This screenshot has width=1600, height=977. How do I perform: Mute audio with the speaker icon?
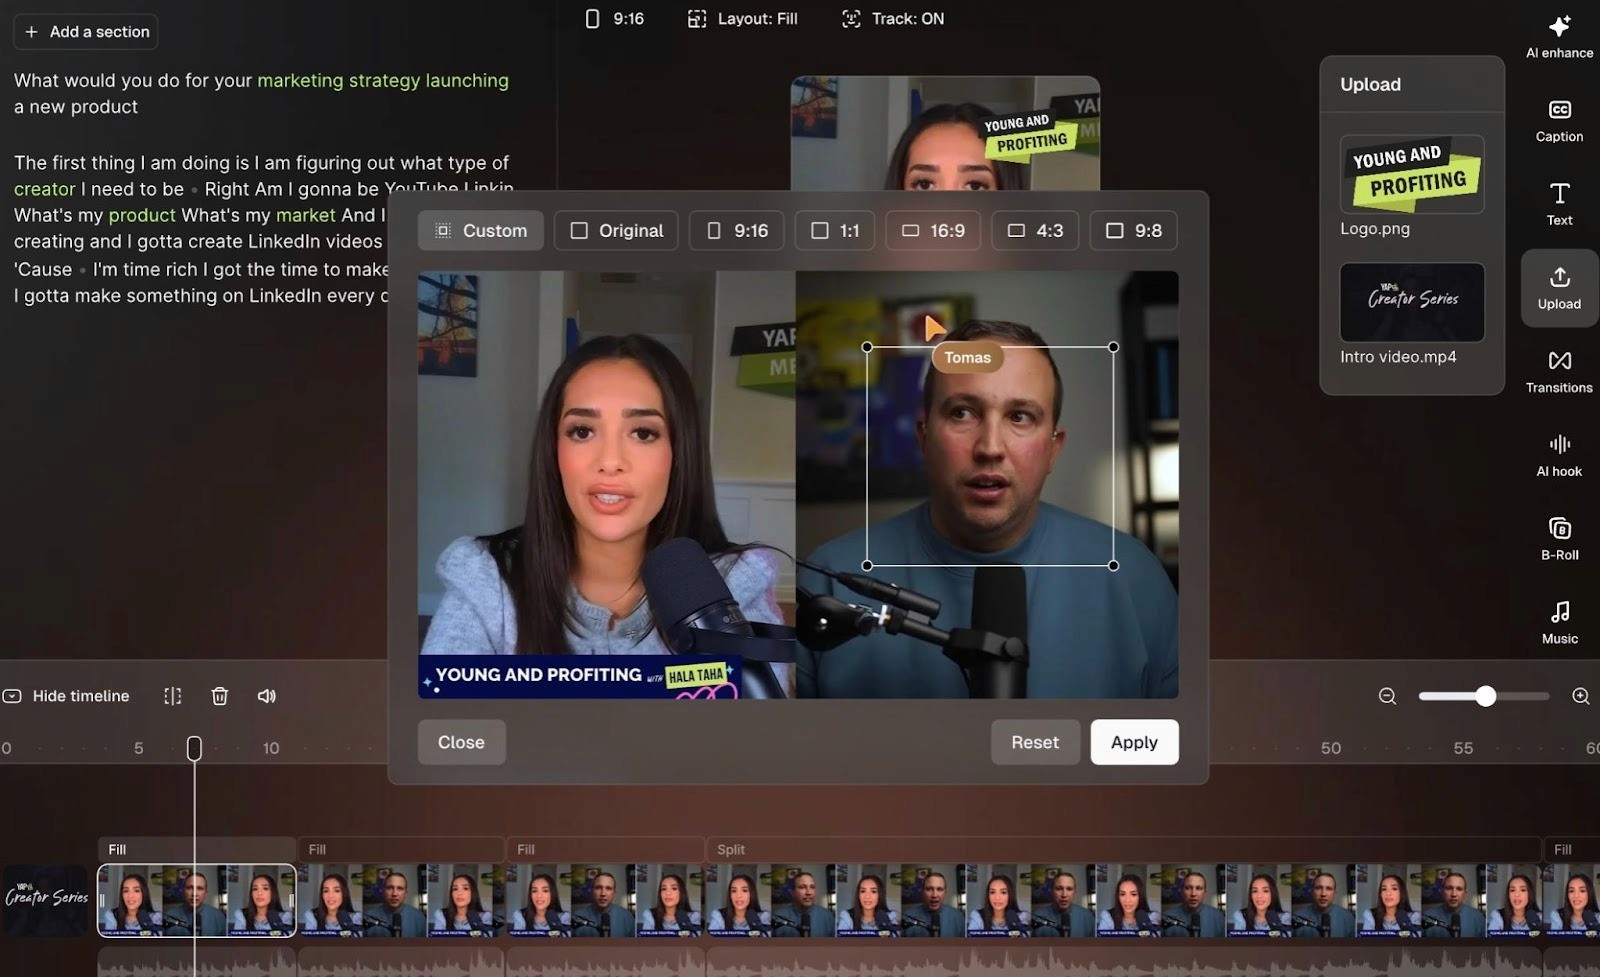[x=266, y=695]
